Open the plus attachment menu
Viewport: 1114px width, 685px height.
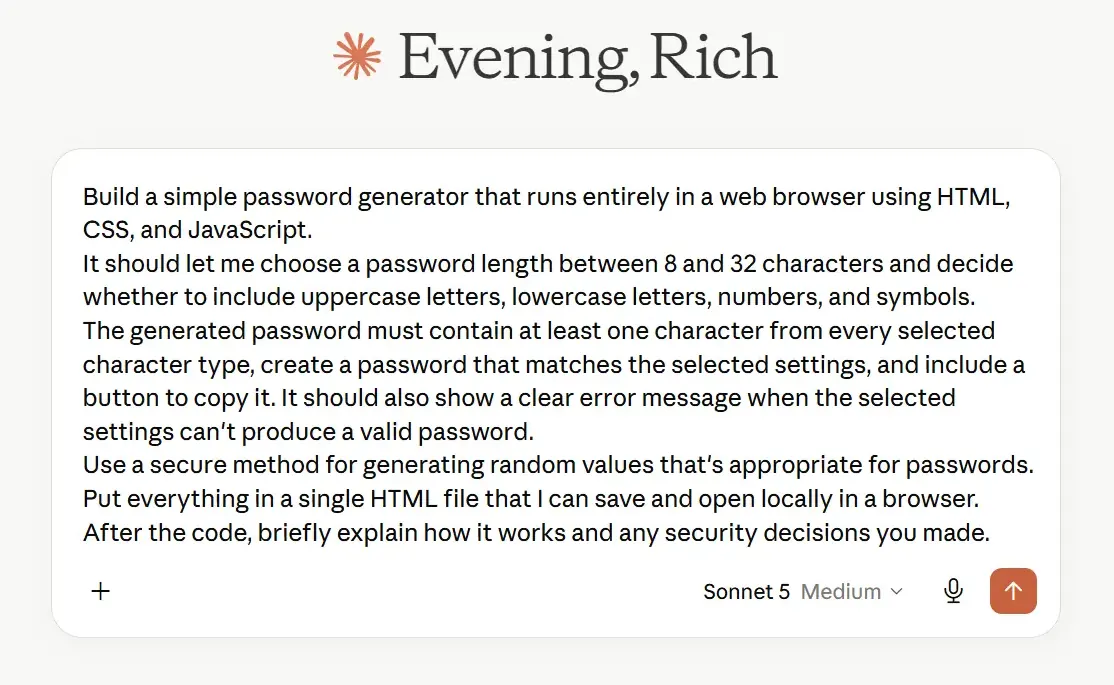pyautogui.click(x=101, y=590)
